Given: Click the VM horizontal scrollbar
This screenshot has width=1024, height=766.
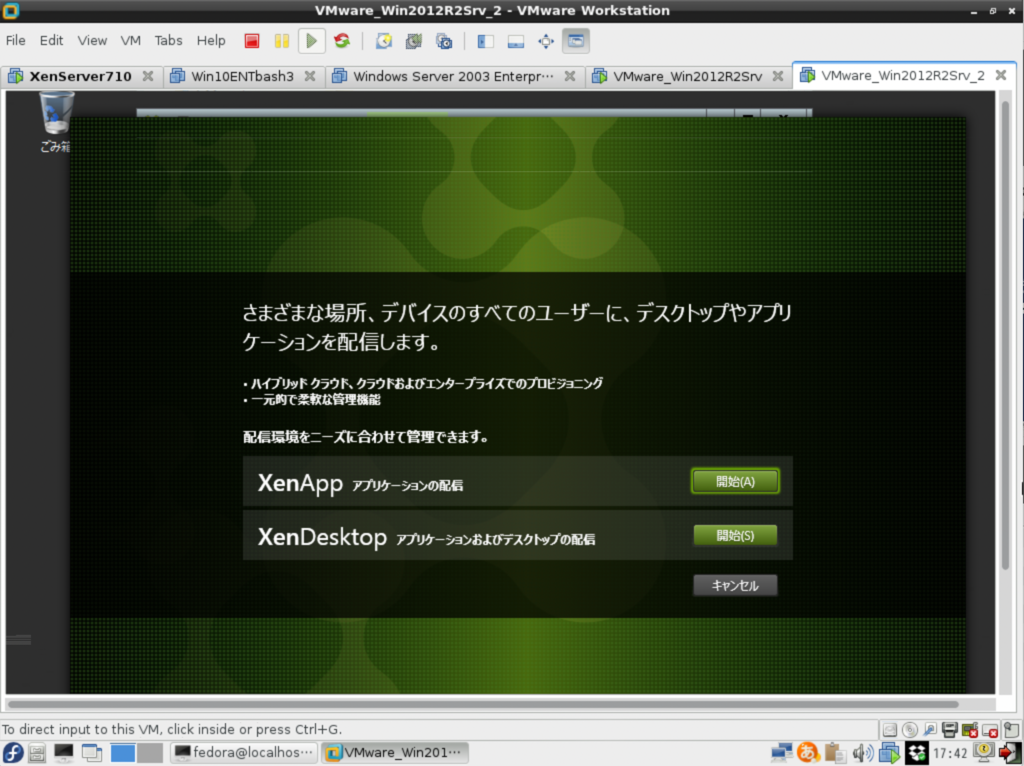Looking at the screenshot, I should click(483, 705).
